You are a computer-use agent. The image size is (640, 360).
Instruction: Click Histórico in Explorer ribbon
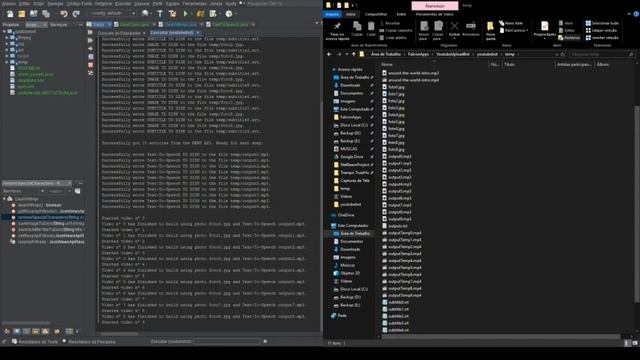(569, 38)
